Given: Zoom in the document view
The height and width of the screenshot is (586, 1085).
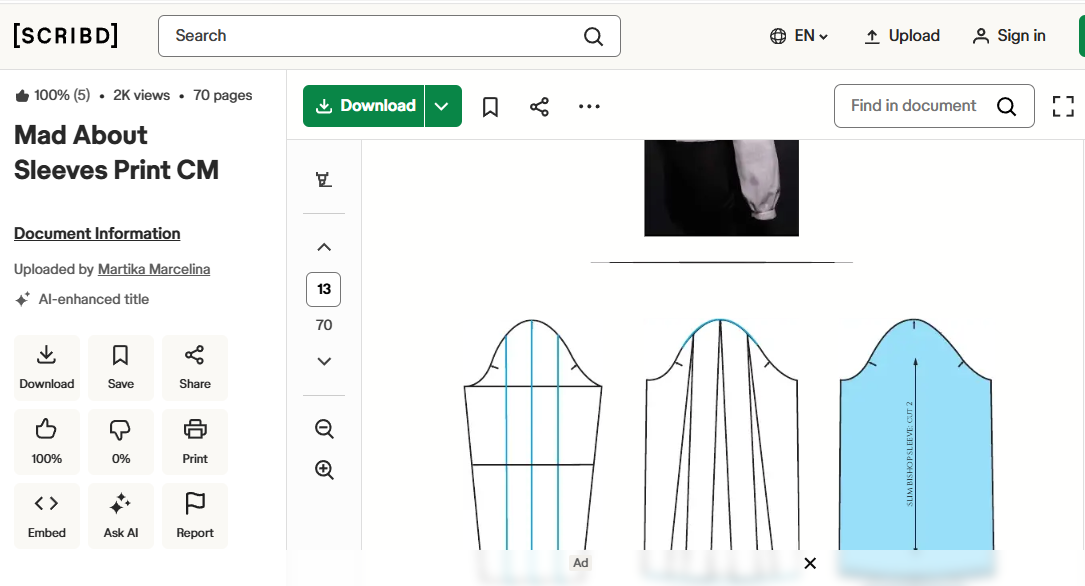Looking at the screenshot, I should click(x=324, y=470).
